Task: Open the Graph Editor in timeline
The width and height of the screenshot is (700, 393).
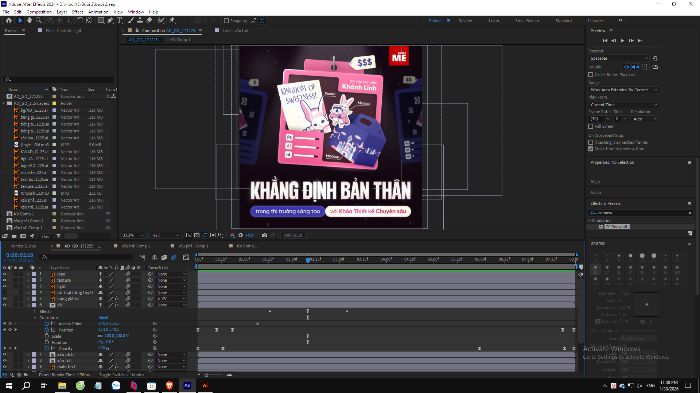Action: pos(186,257)
